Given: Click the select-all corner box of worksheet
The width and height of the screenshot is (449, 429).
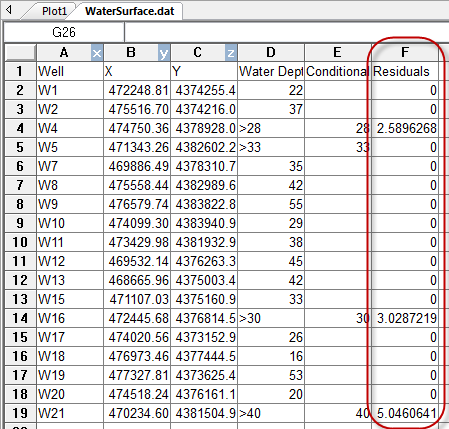Looking at the screenshot, I should 20,53.
